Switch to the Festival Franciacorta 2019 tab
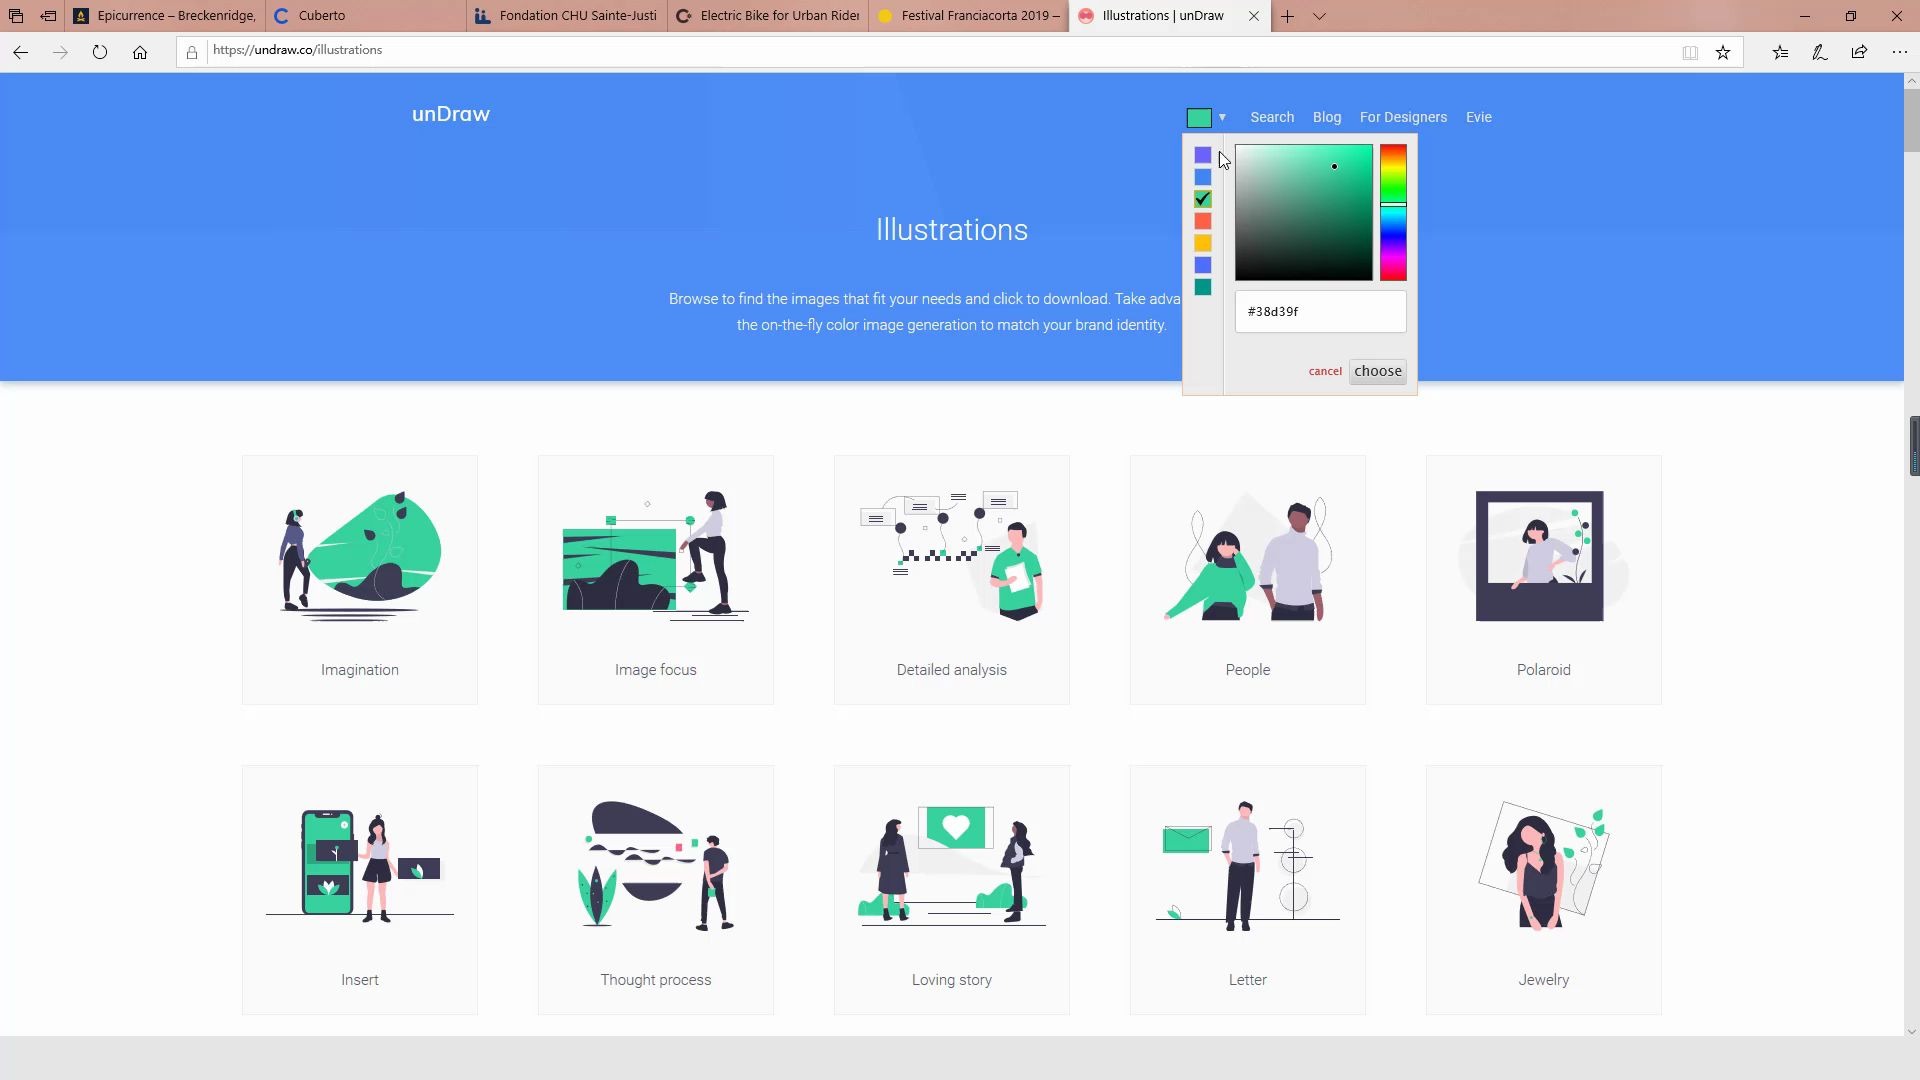The height and width of the screenshot is (1080, 1920). pos(969,16)
